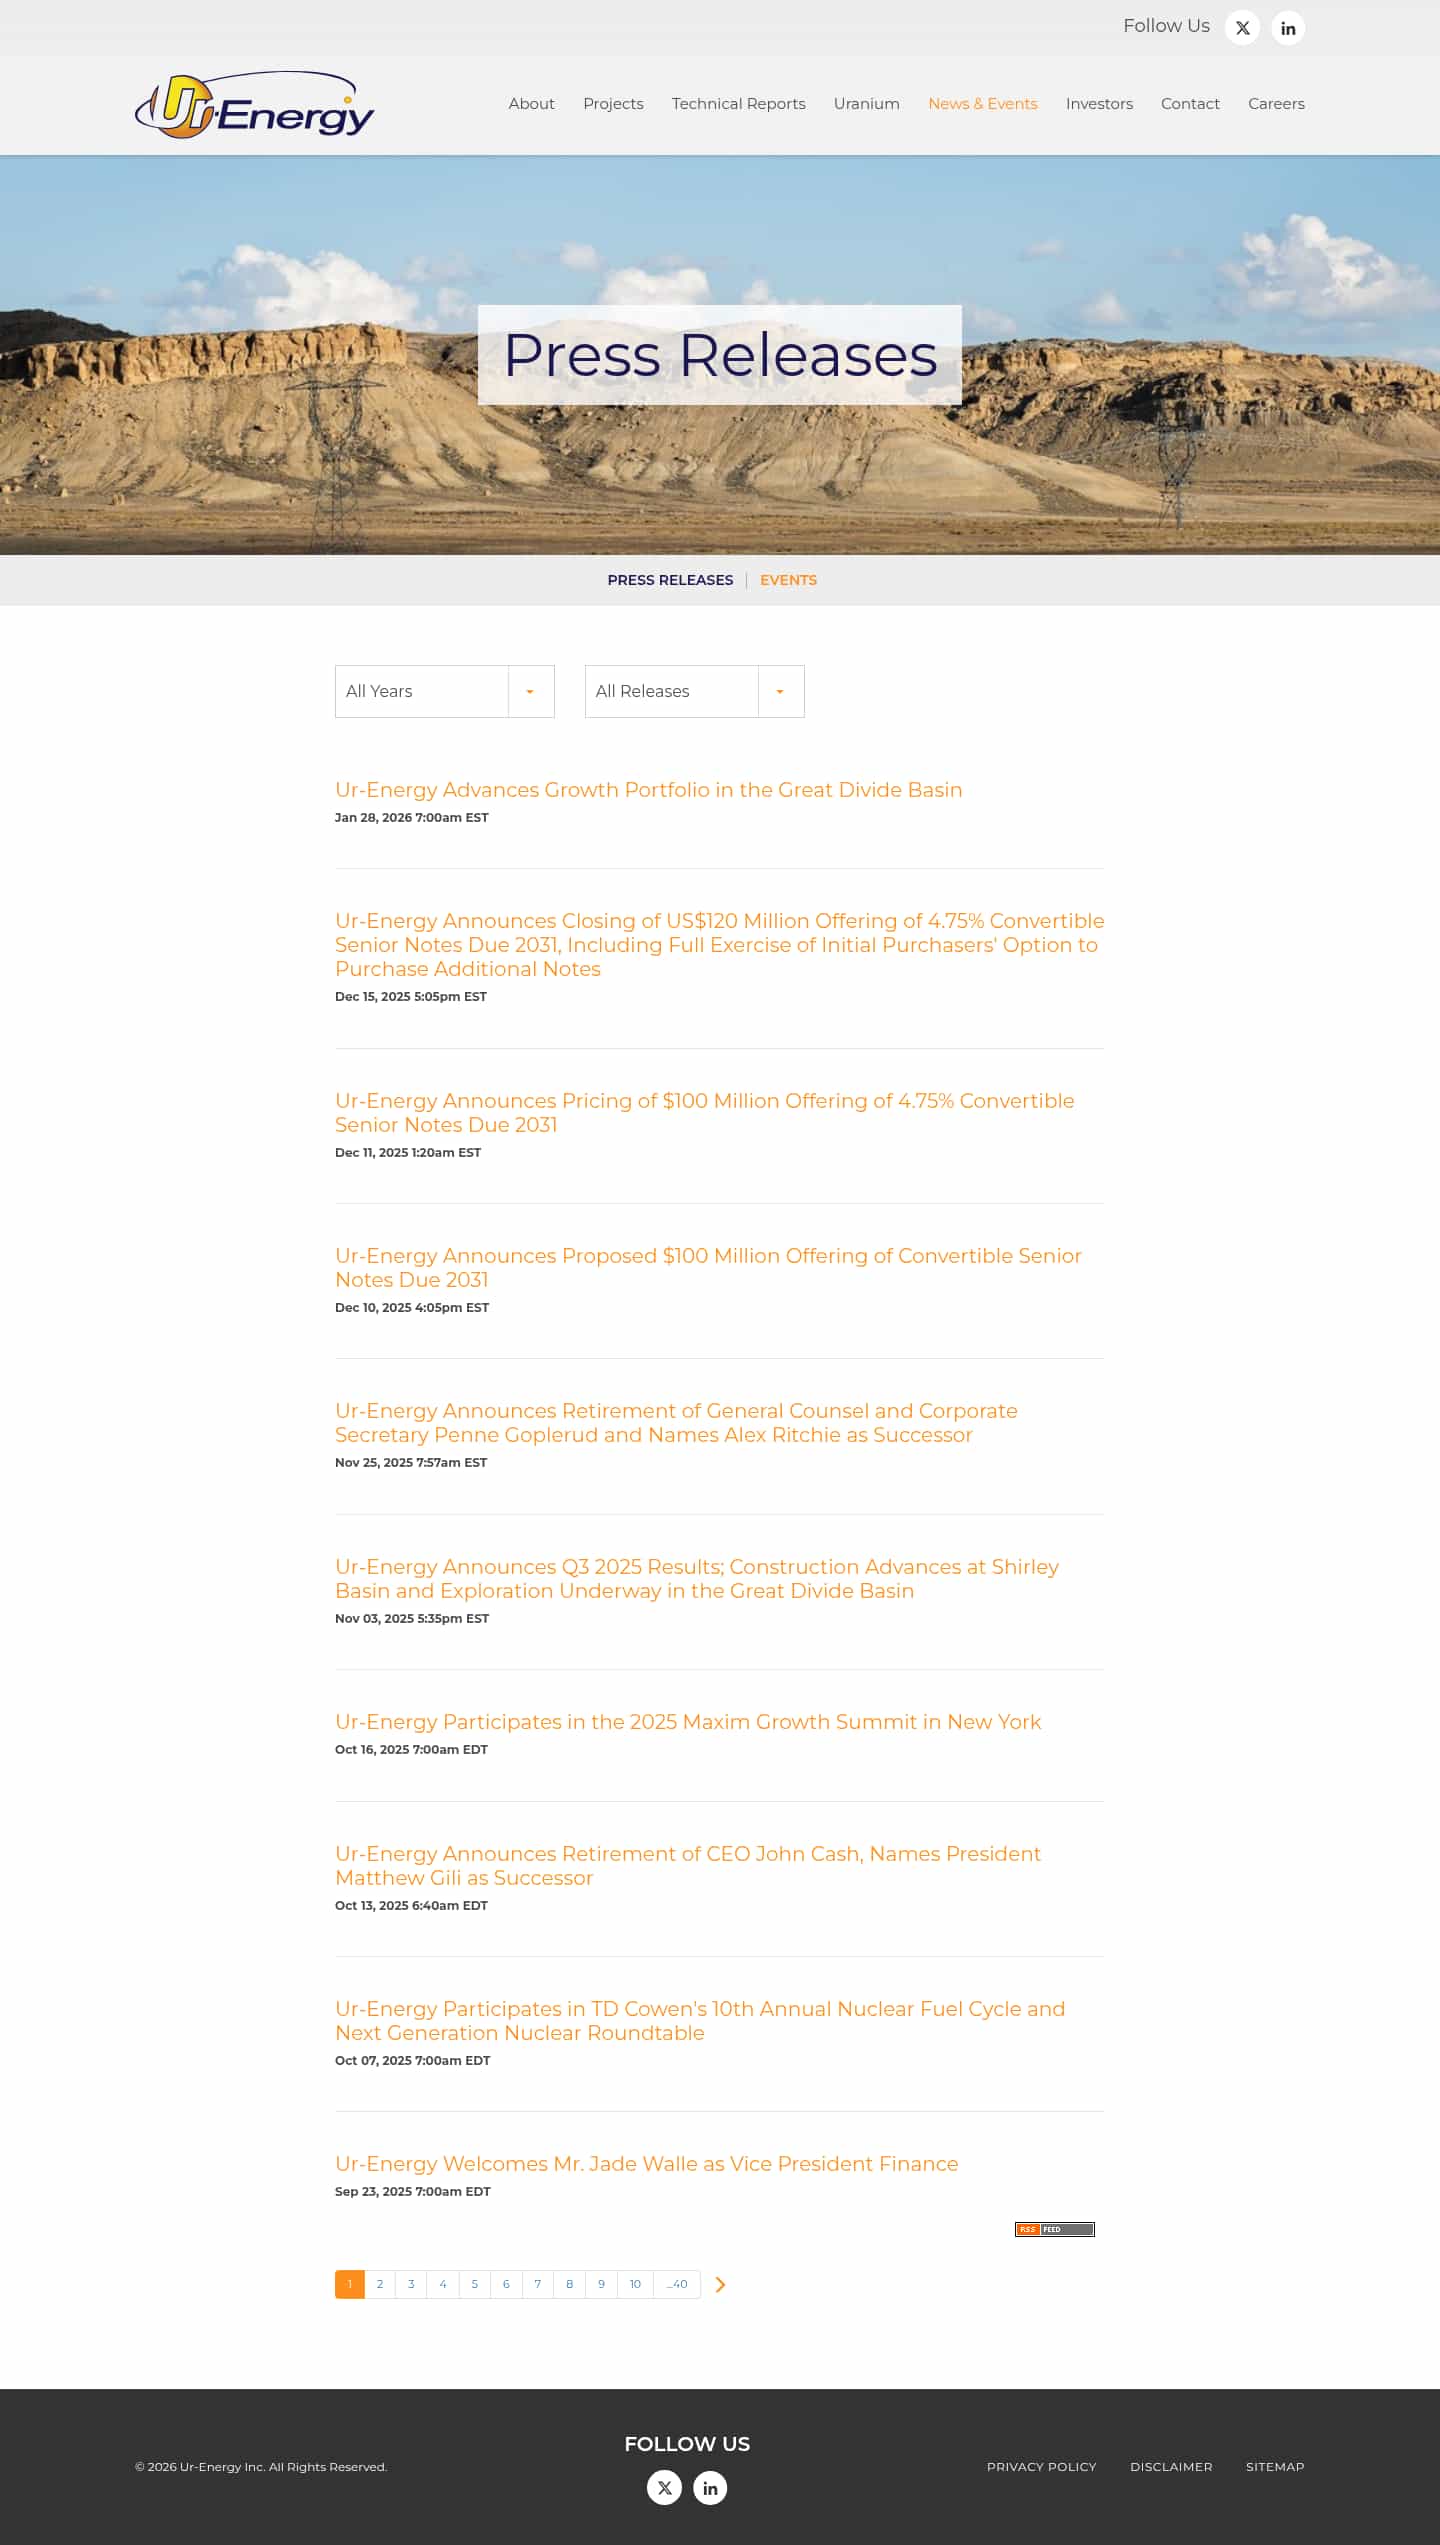Open Proposed $100 Million Offering release
The height and width of the screenshot is (2545, 1440).
[x=708, y=1268]
